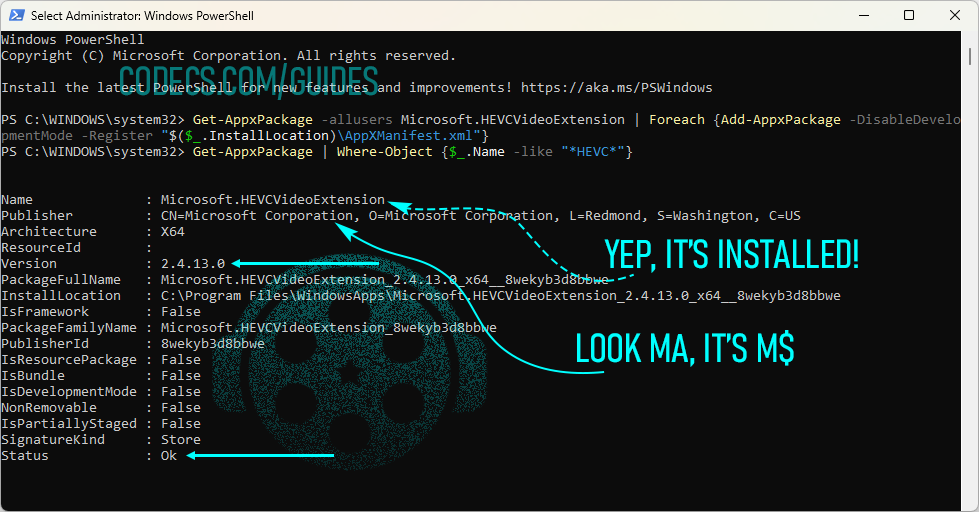Image resolution: width=979 pixels, height=512 pixels.
Task: Close the PowerShell window
Action: pyautogui.click(x=955, y=15)
